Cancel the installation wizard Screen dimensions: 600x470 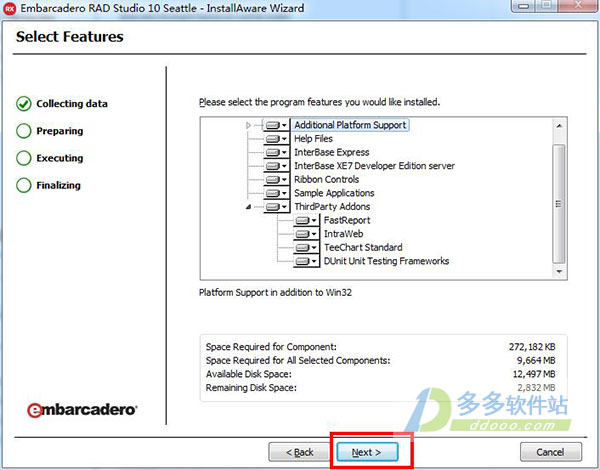click(550, 452)
